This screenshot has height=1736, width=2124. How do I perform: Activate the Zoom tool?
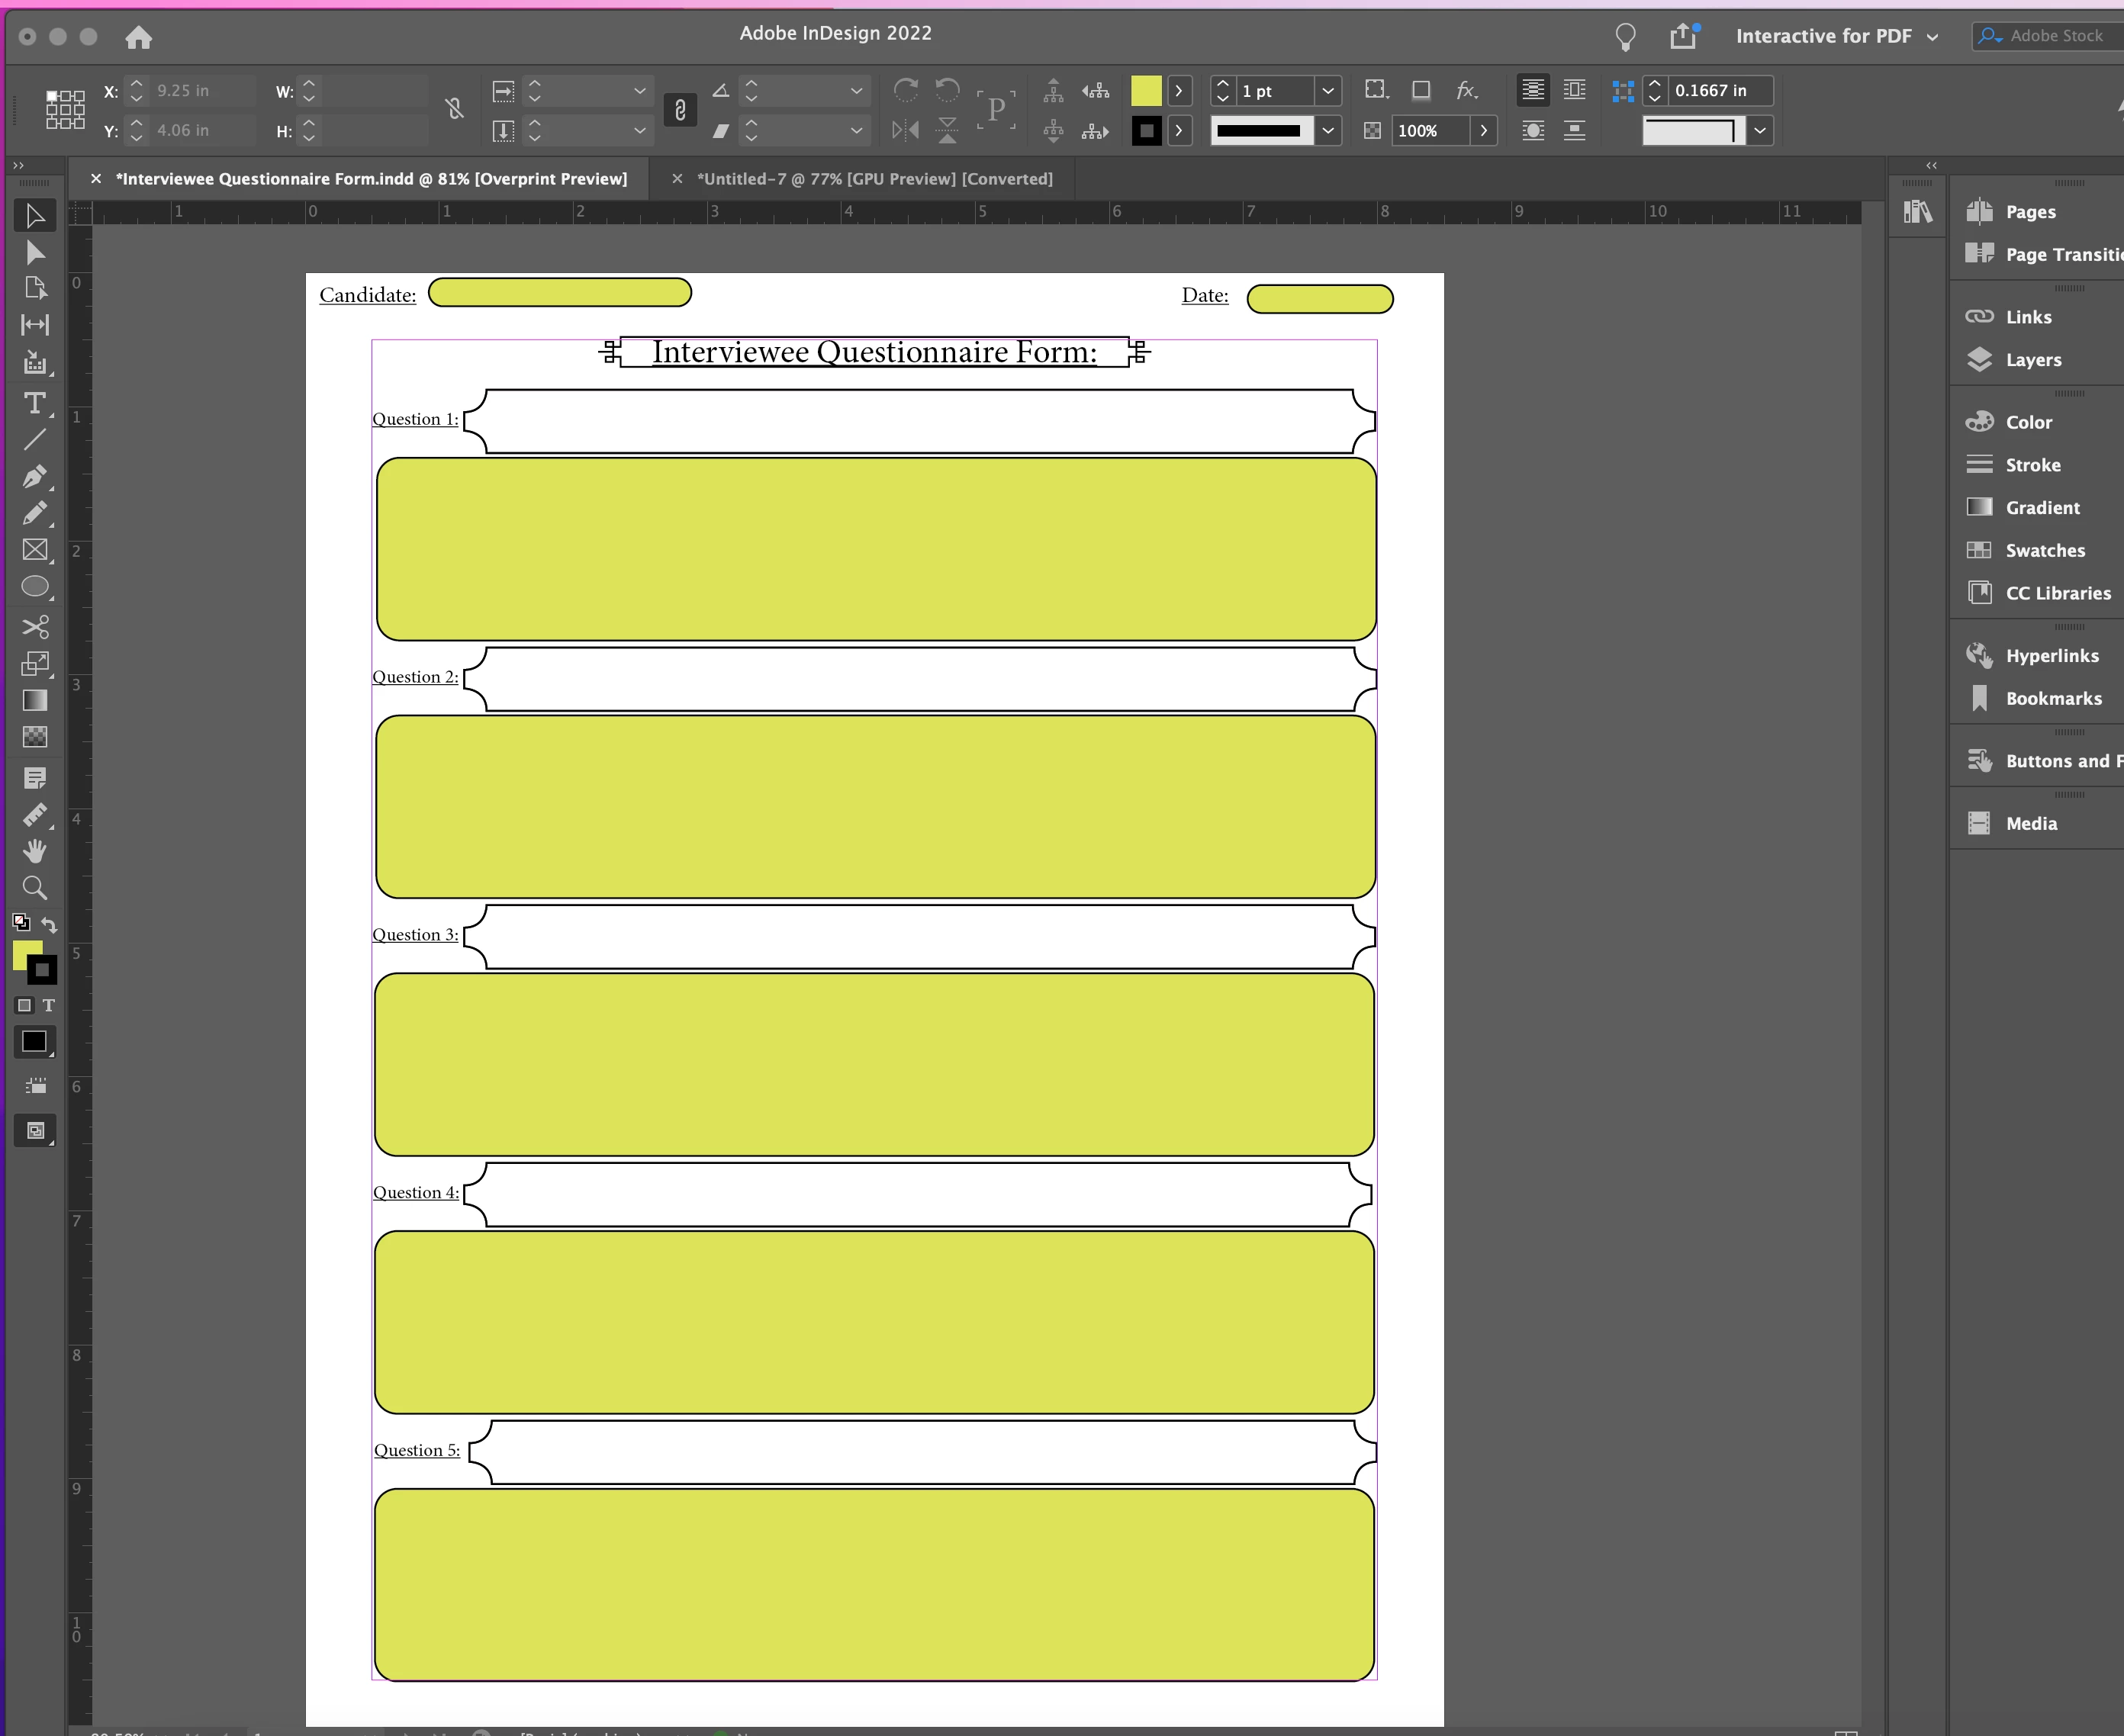[x=34, y=888]
